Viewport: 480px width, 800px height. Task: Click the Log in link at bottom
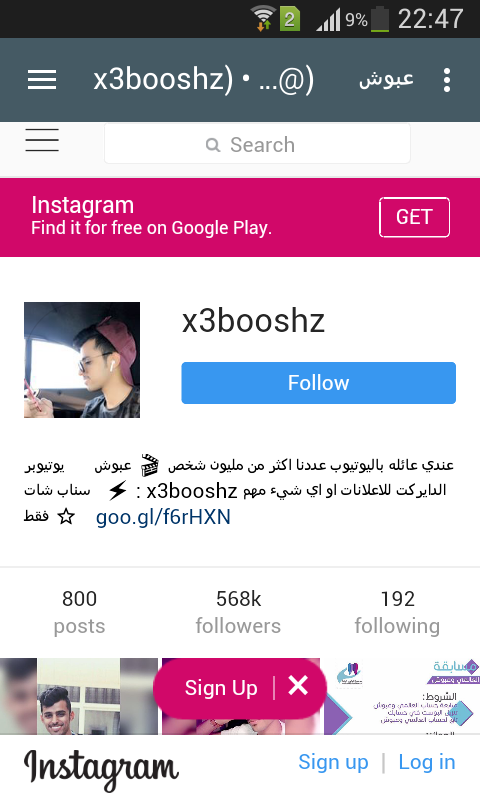click(x=427, y=762)
